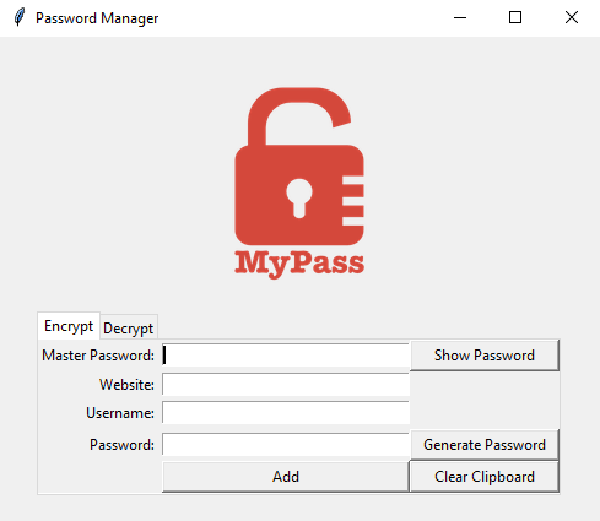This screenshot has width=600, height=521.
Task: Open the Decrypt tab
Action: [x=128, y=328]
